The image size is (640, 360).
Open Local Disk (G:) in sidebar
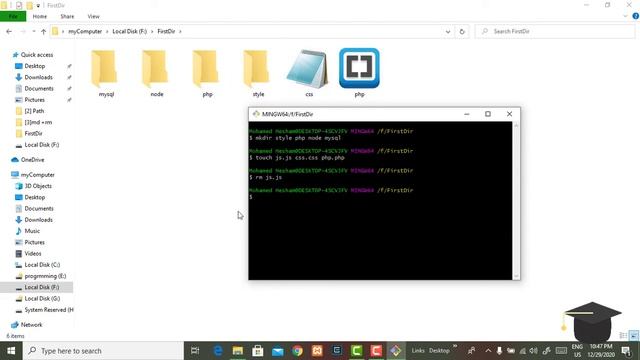(42, 298)
